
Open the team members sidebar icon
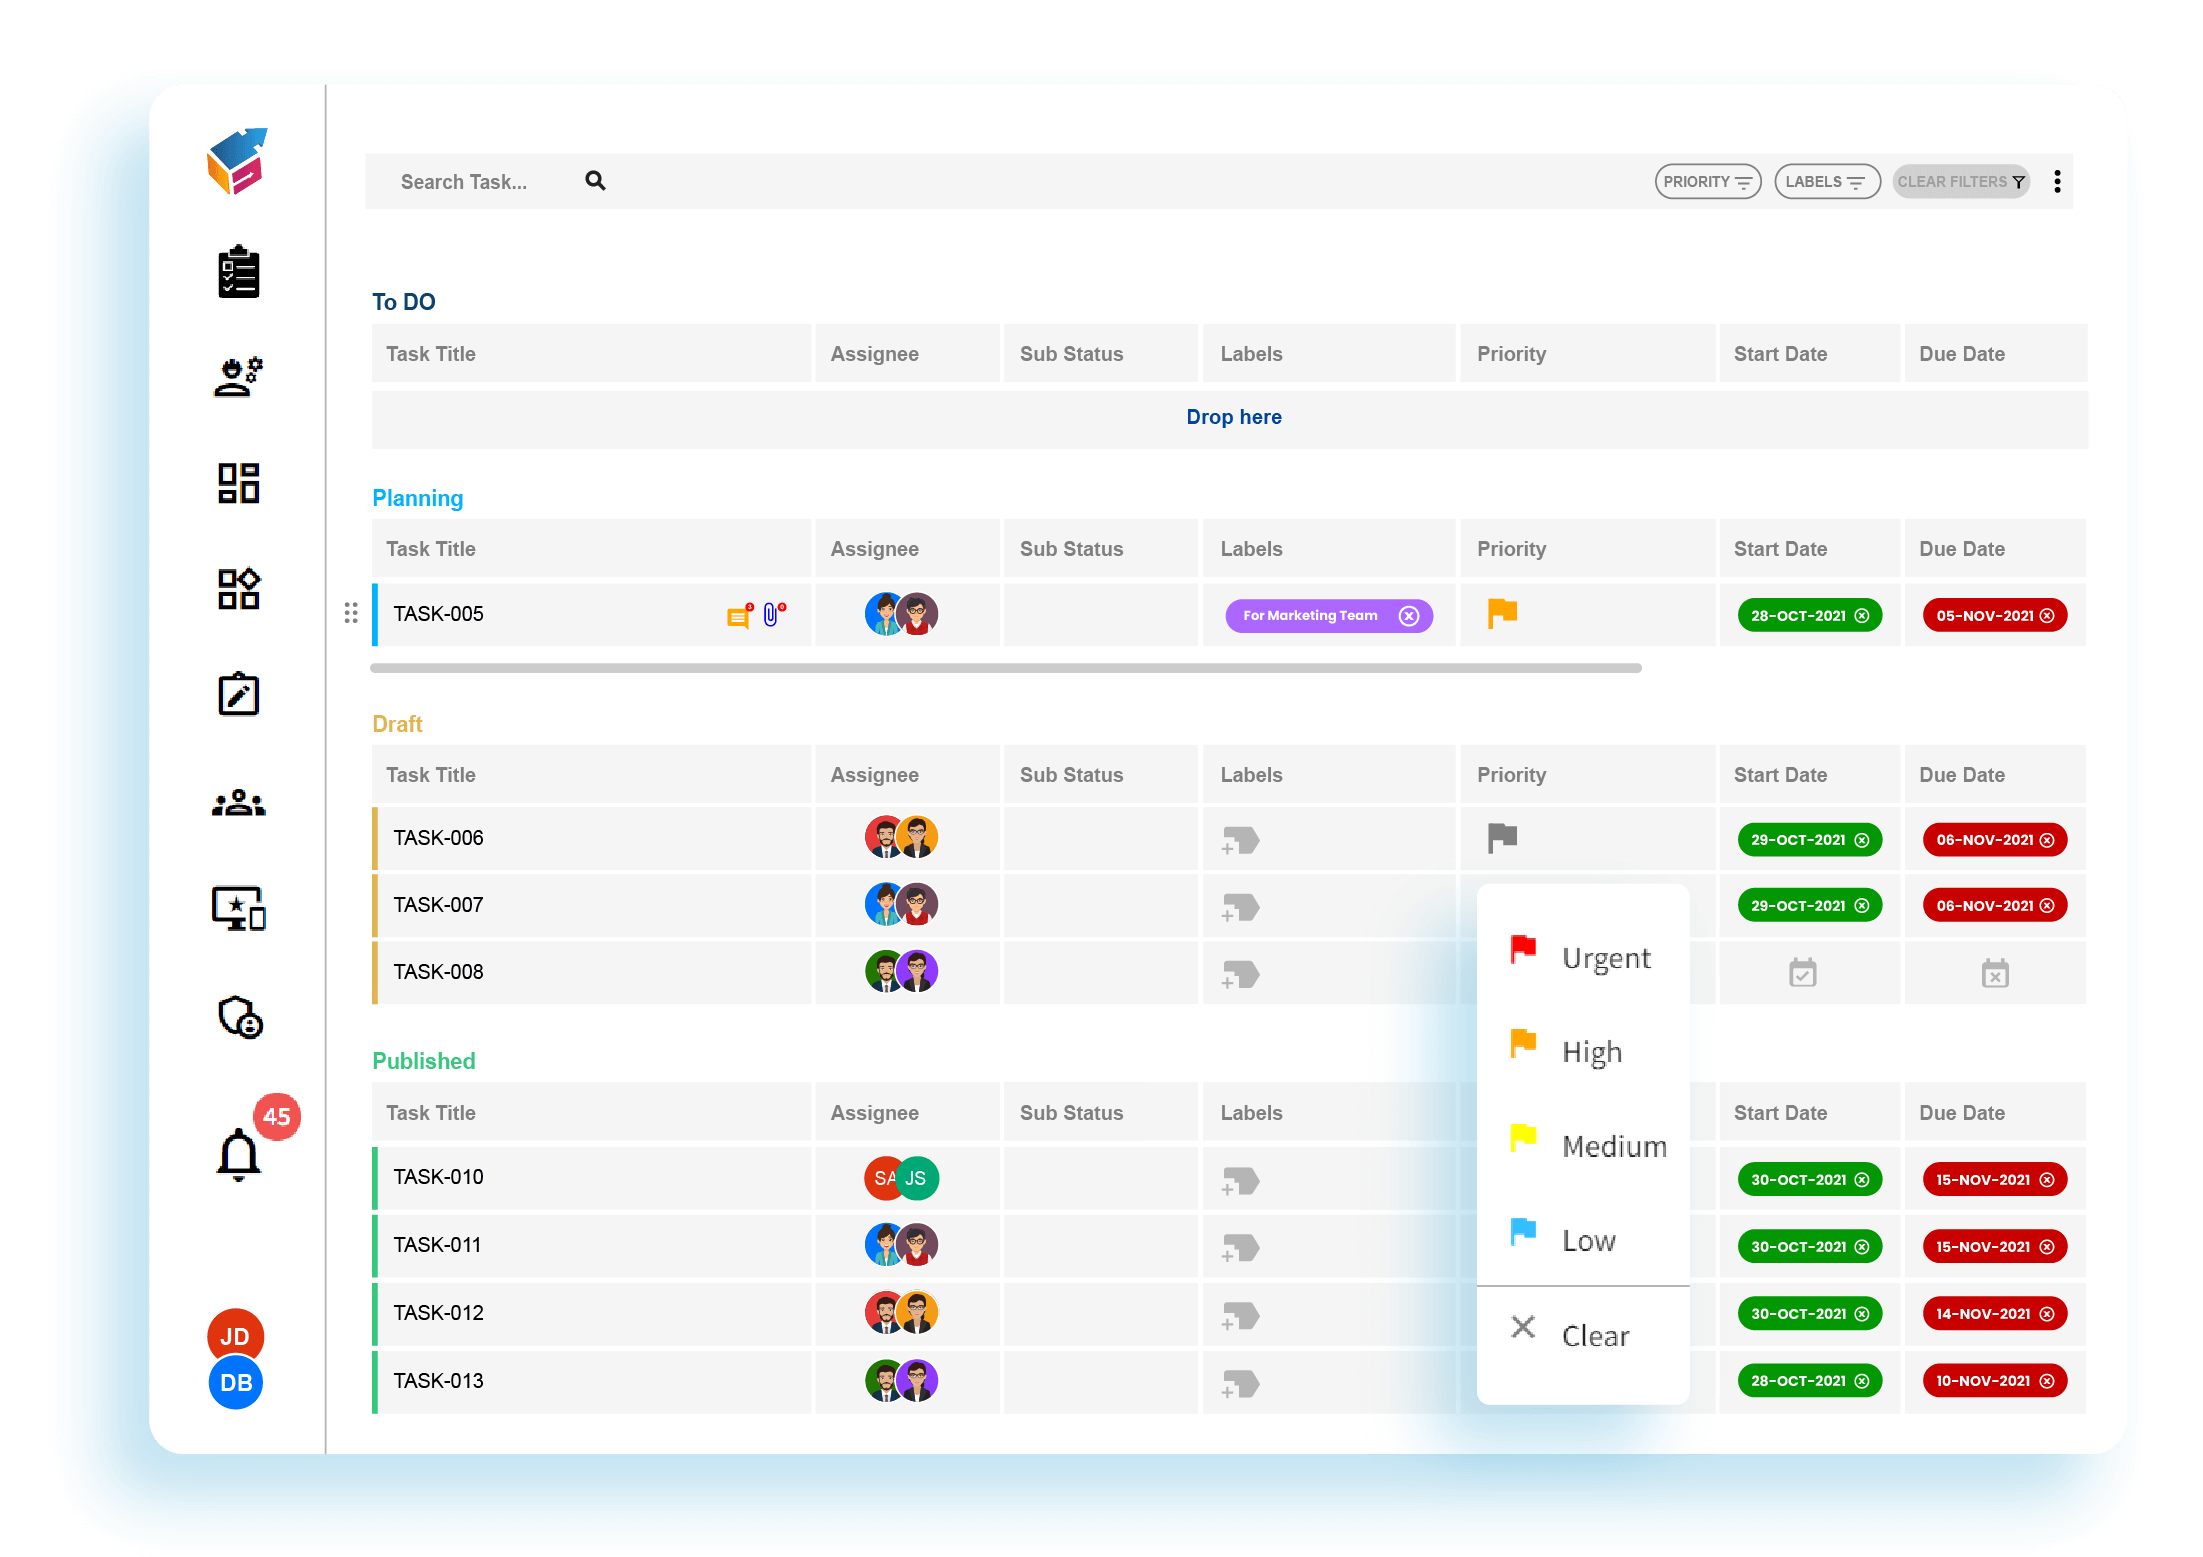pos(238,803)
